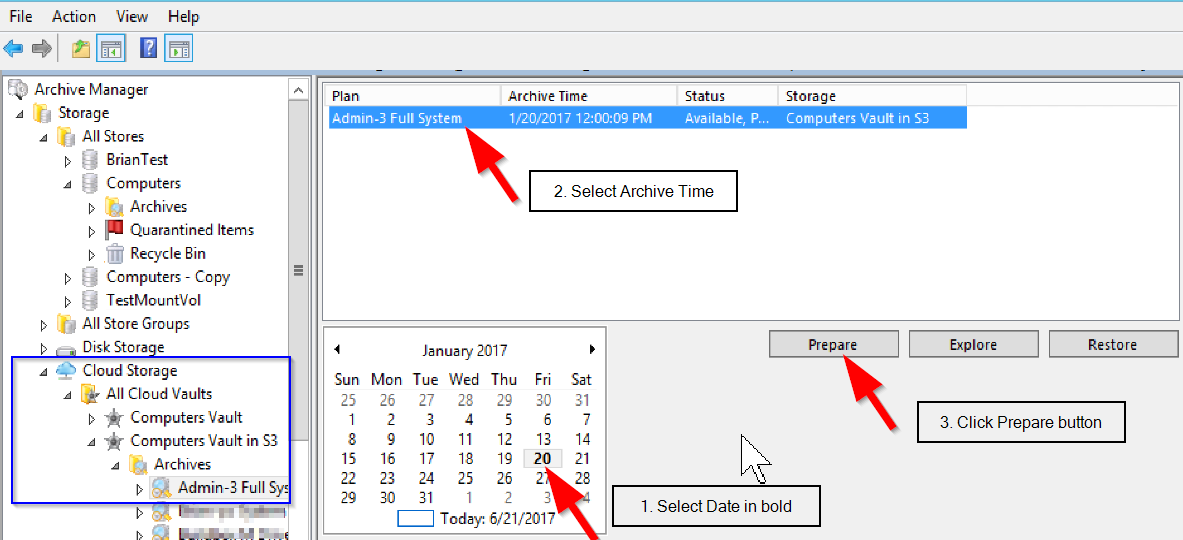
Task: Toggle the Show/Hide Action Pane icon
Action: (179, 50)
